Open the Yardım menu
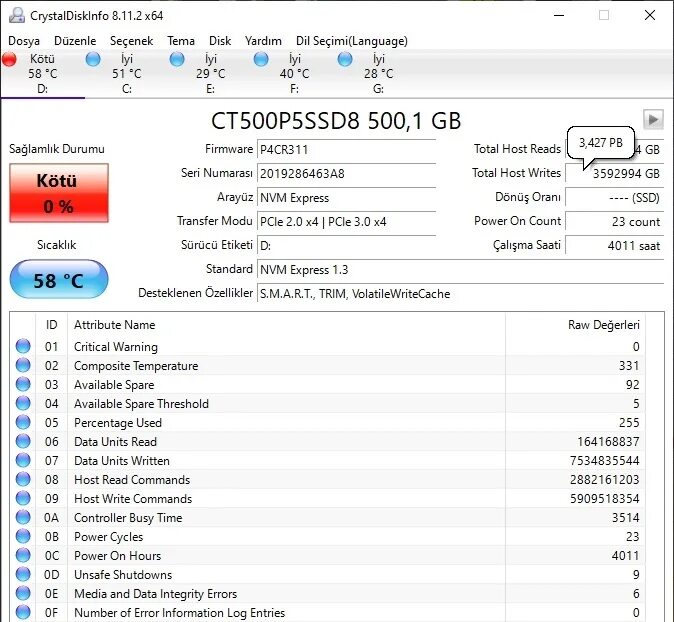674x622 pixels. pyautogui.click(x=263, y=41)
